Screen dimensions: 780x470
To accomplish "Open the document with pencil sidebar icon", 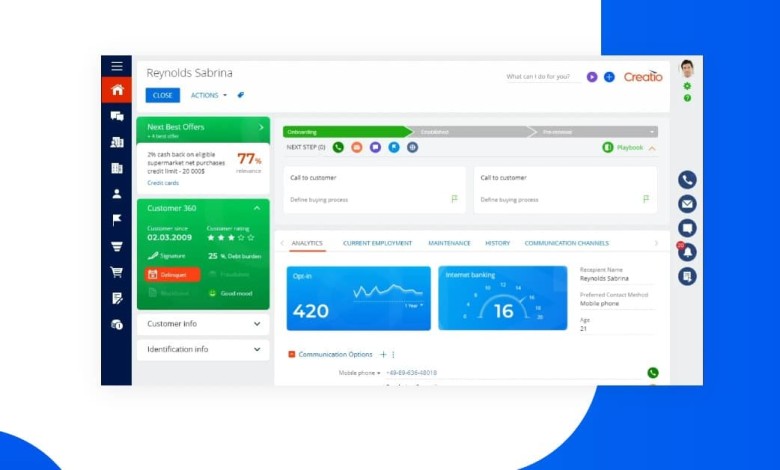I will 117,298.
